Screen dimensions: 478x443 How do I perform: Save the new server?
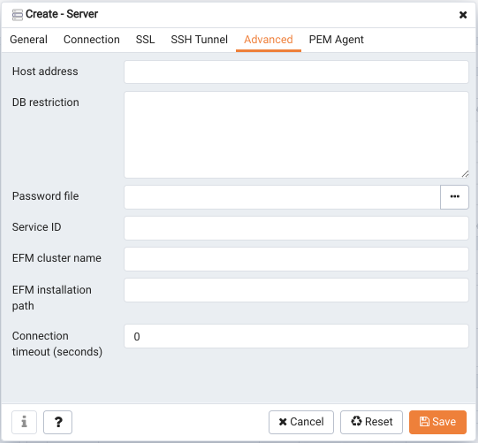coord(438,422)
